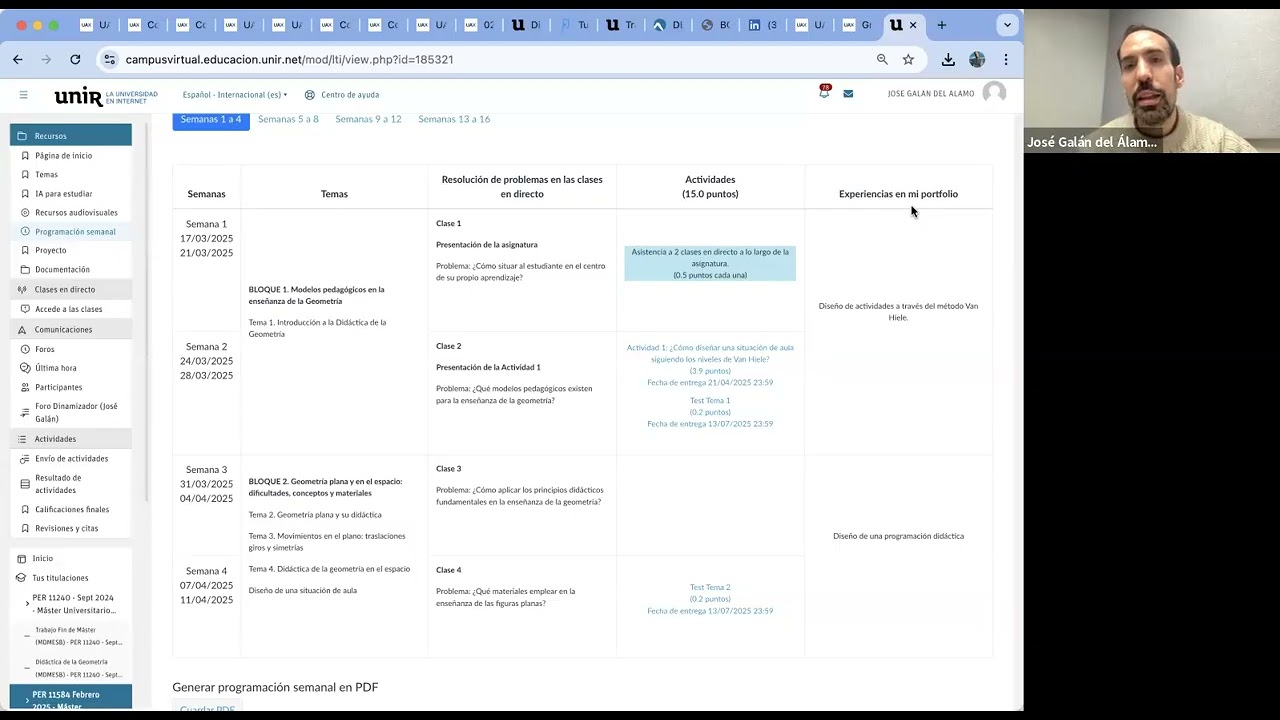1280x720 pixels.
Task: Toggle the sidebar with the hamburger icon
Action: coord(23,95)
